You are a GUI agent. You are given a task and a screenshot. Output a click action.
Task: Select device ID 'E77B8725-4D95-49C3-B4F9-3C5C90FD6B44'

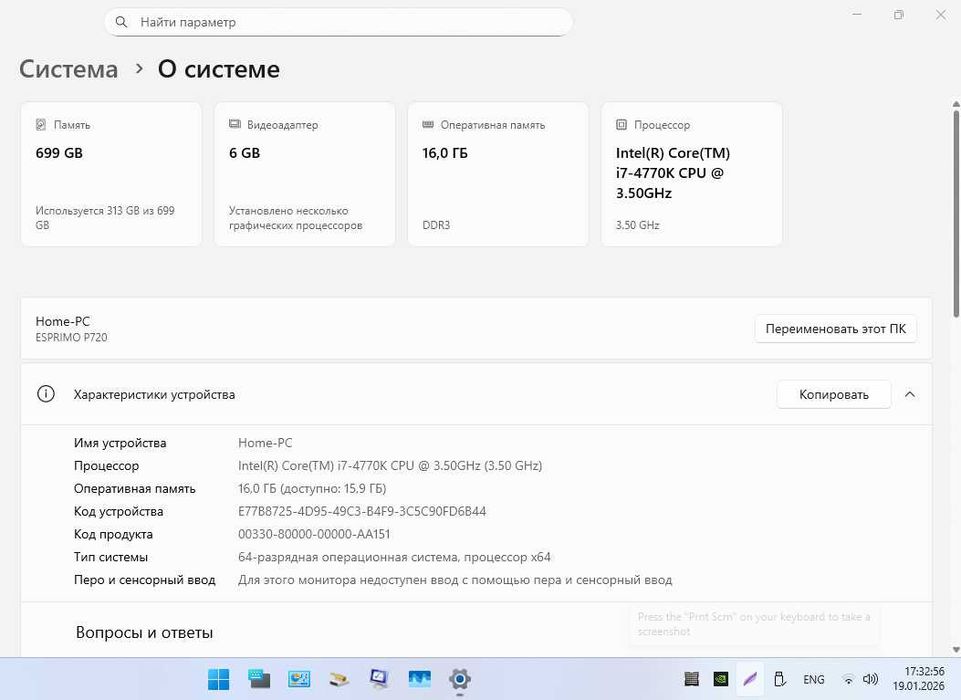tap(362, 511)
